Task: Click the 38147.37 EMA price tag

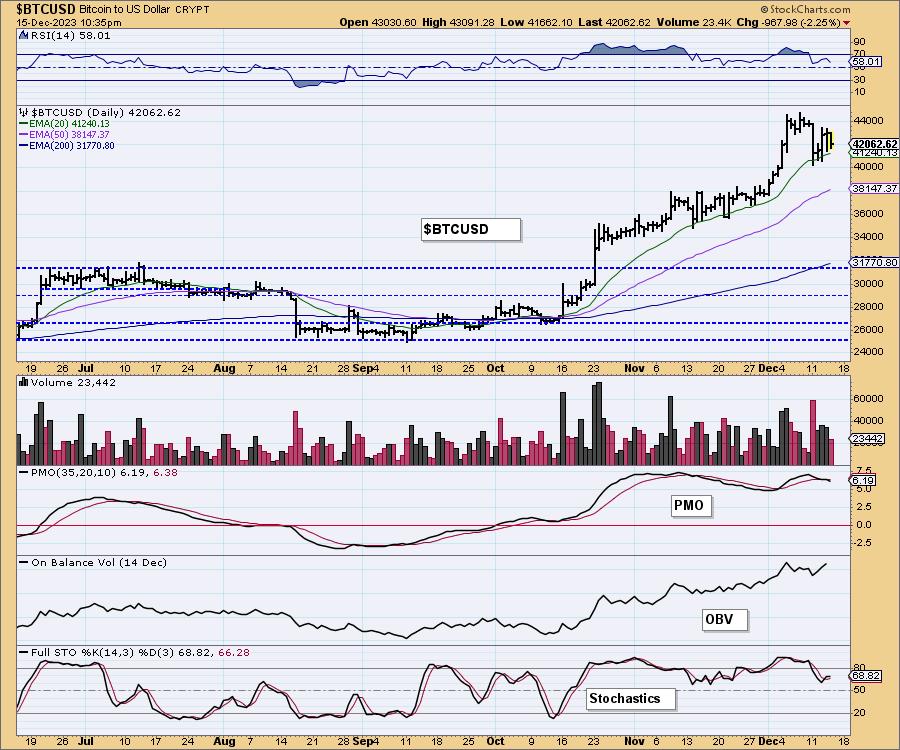Action: point(874,188)
